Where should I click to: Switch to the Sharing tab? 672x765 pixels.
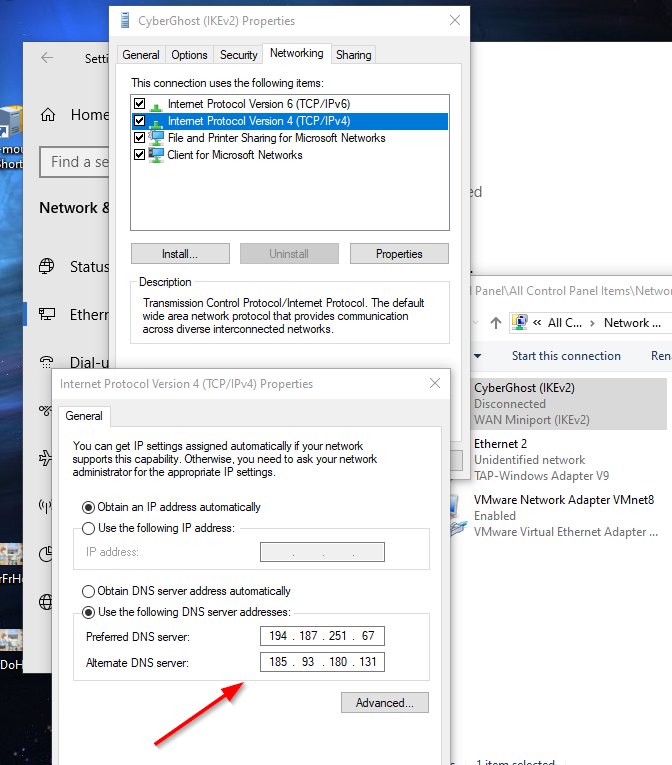click(353, 55)
